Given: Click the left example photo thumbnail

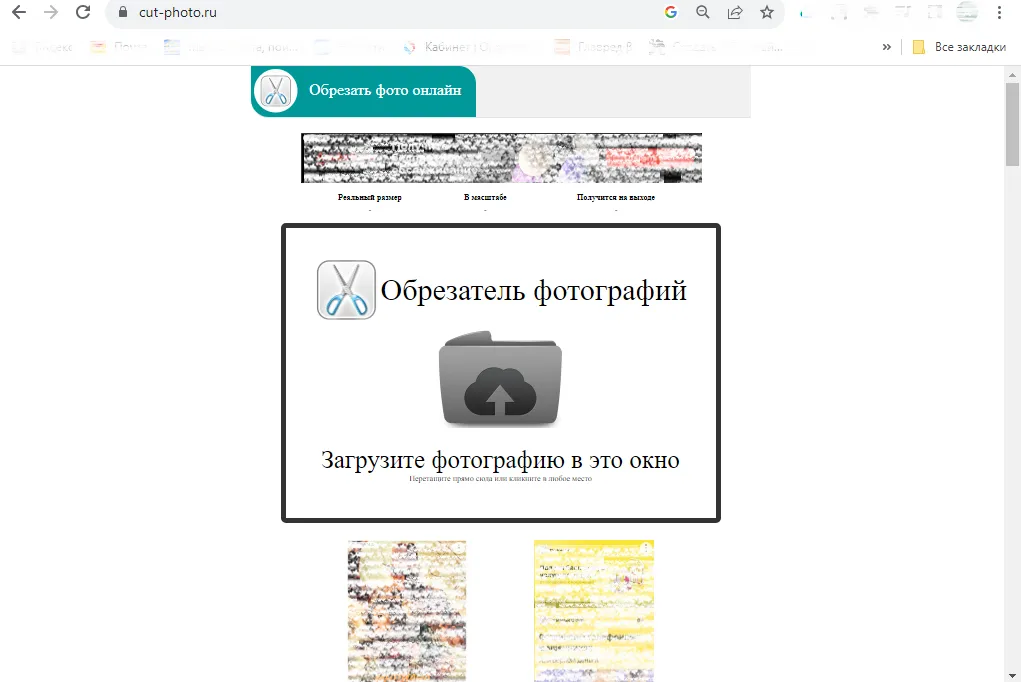Looking at the screenshot, I should [x=406, y=610].
